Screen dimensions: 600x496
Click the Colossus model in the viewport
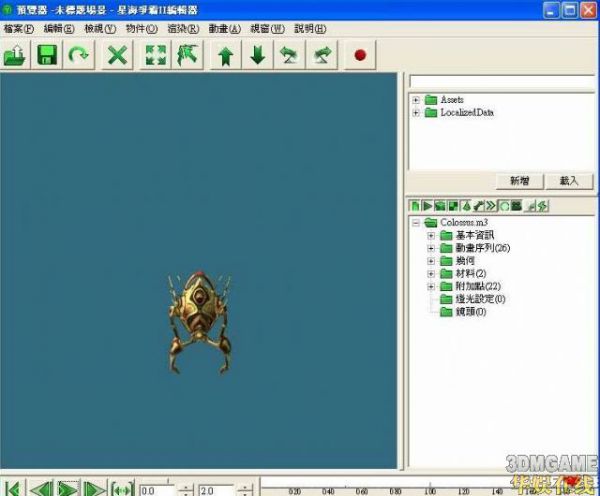[199, 321]
